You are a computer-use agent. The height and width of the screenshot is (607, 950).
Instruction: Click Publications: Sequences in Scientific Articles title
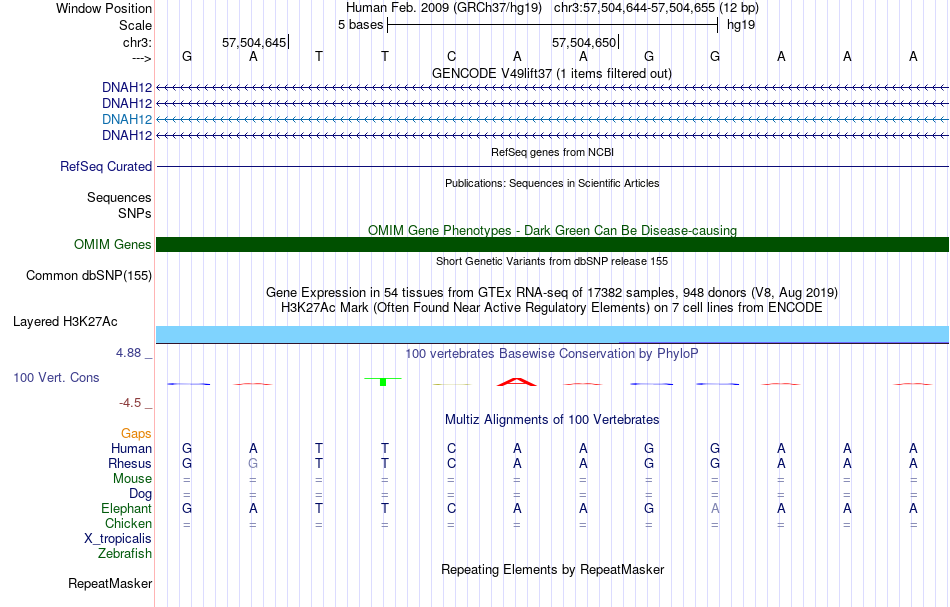(552, 183)
